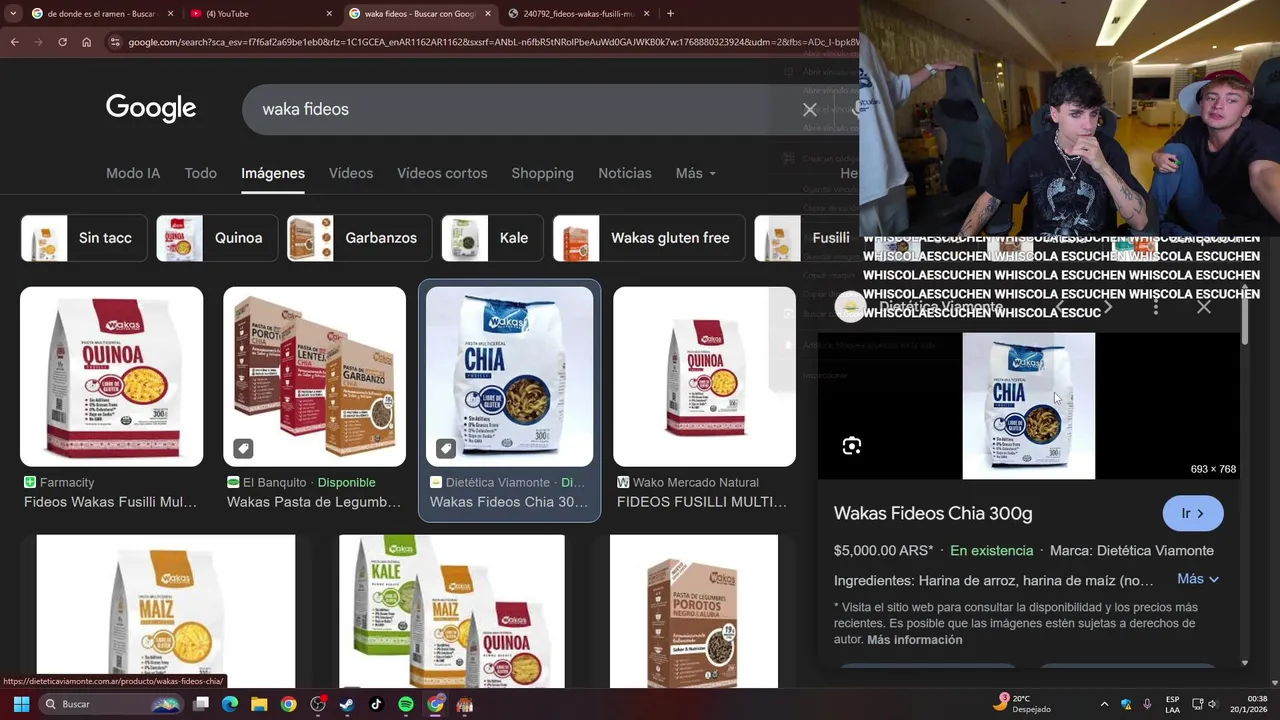This screenshot has width=1280, height=720.
Task: Filter images by the Kale chip
Action: [492, 238]
